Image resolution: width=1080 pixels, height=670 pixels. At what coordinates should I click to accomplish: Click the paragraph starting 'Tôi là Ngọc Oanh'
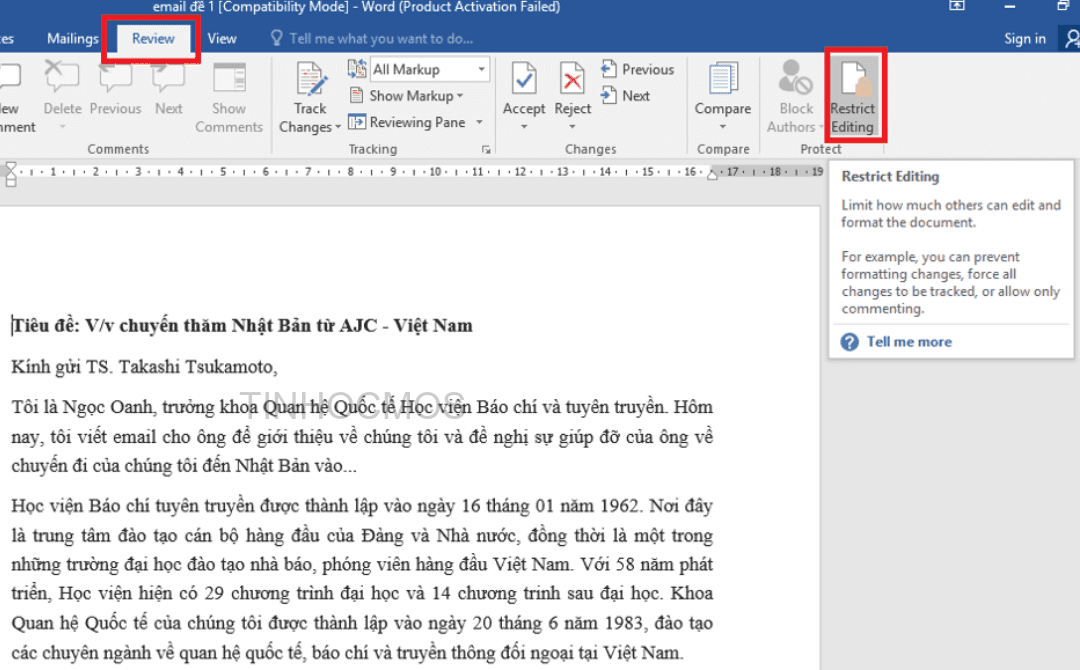[x=362, y=437]
